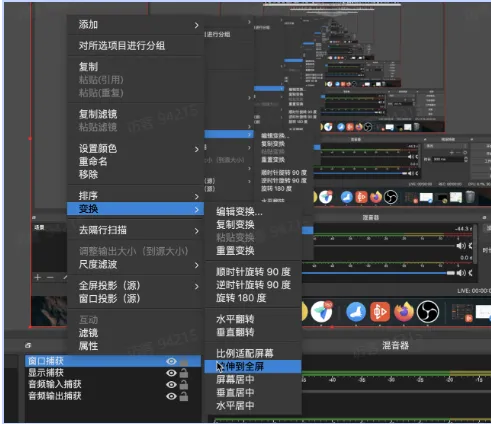Screen dimensions: 491x424
Task: Open gear icon on largest 0.0 mixer track
Action: tap(470, 273)
